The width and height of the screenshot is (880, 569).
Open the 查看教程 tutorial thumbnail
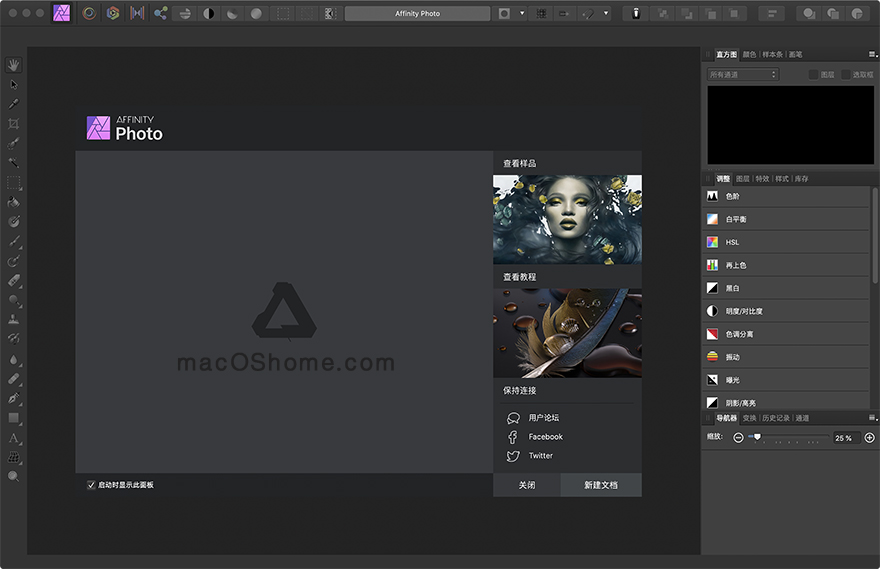tap(567, 333)
